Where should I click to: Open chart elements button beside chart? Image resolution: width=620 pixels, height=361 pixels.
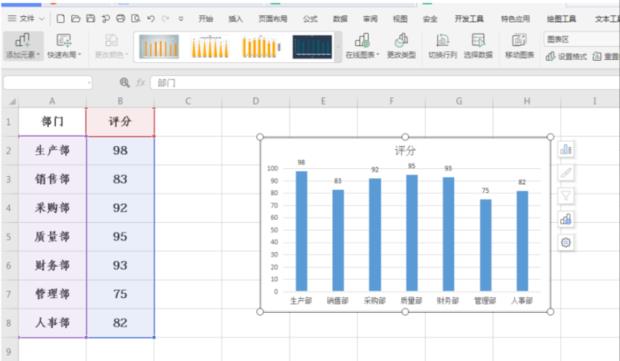(x=566, y=149)
